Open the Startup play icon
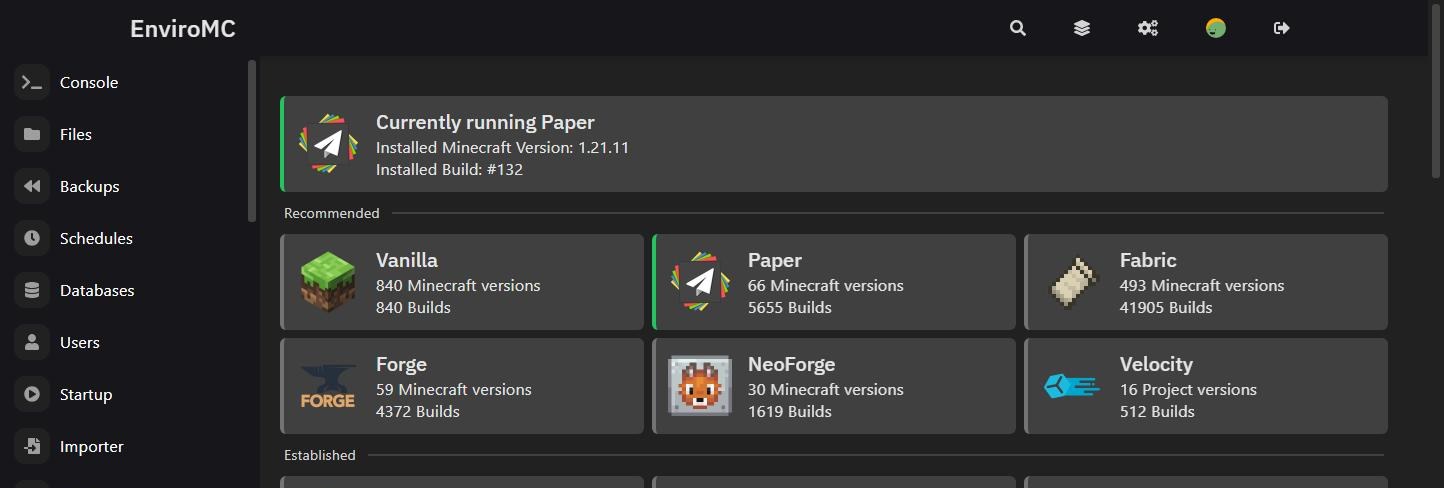 [32, 394]
